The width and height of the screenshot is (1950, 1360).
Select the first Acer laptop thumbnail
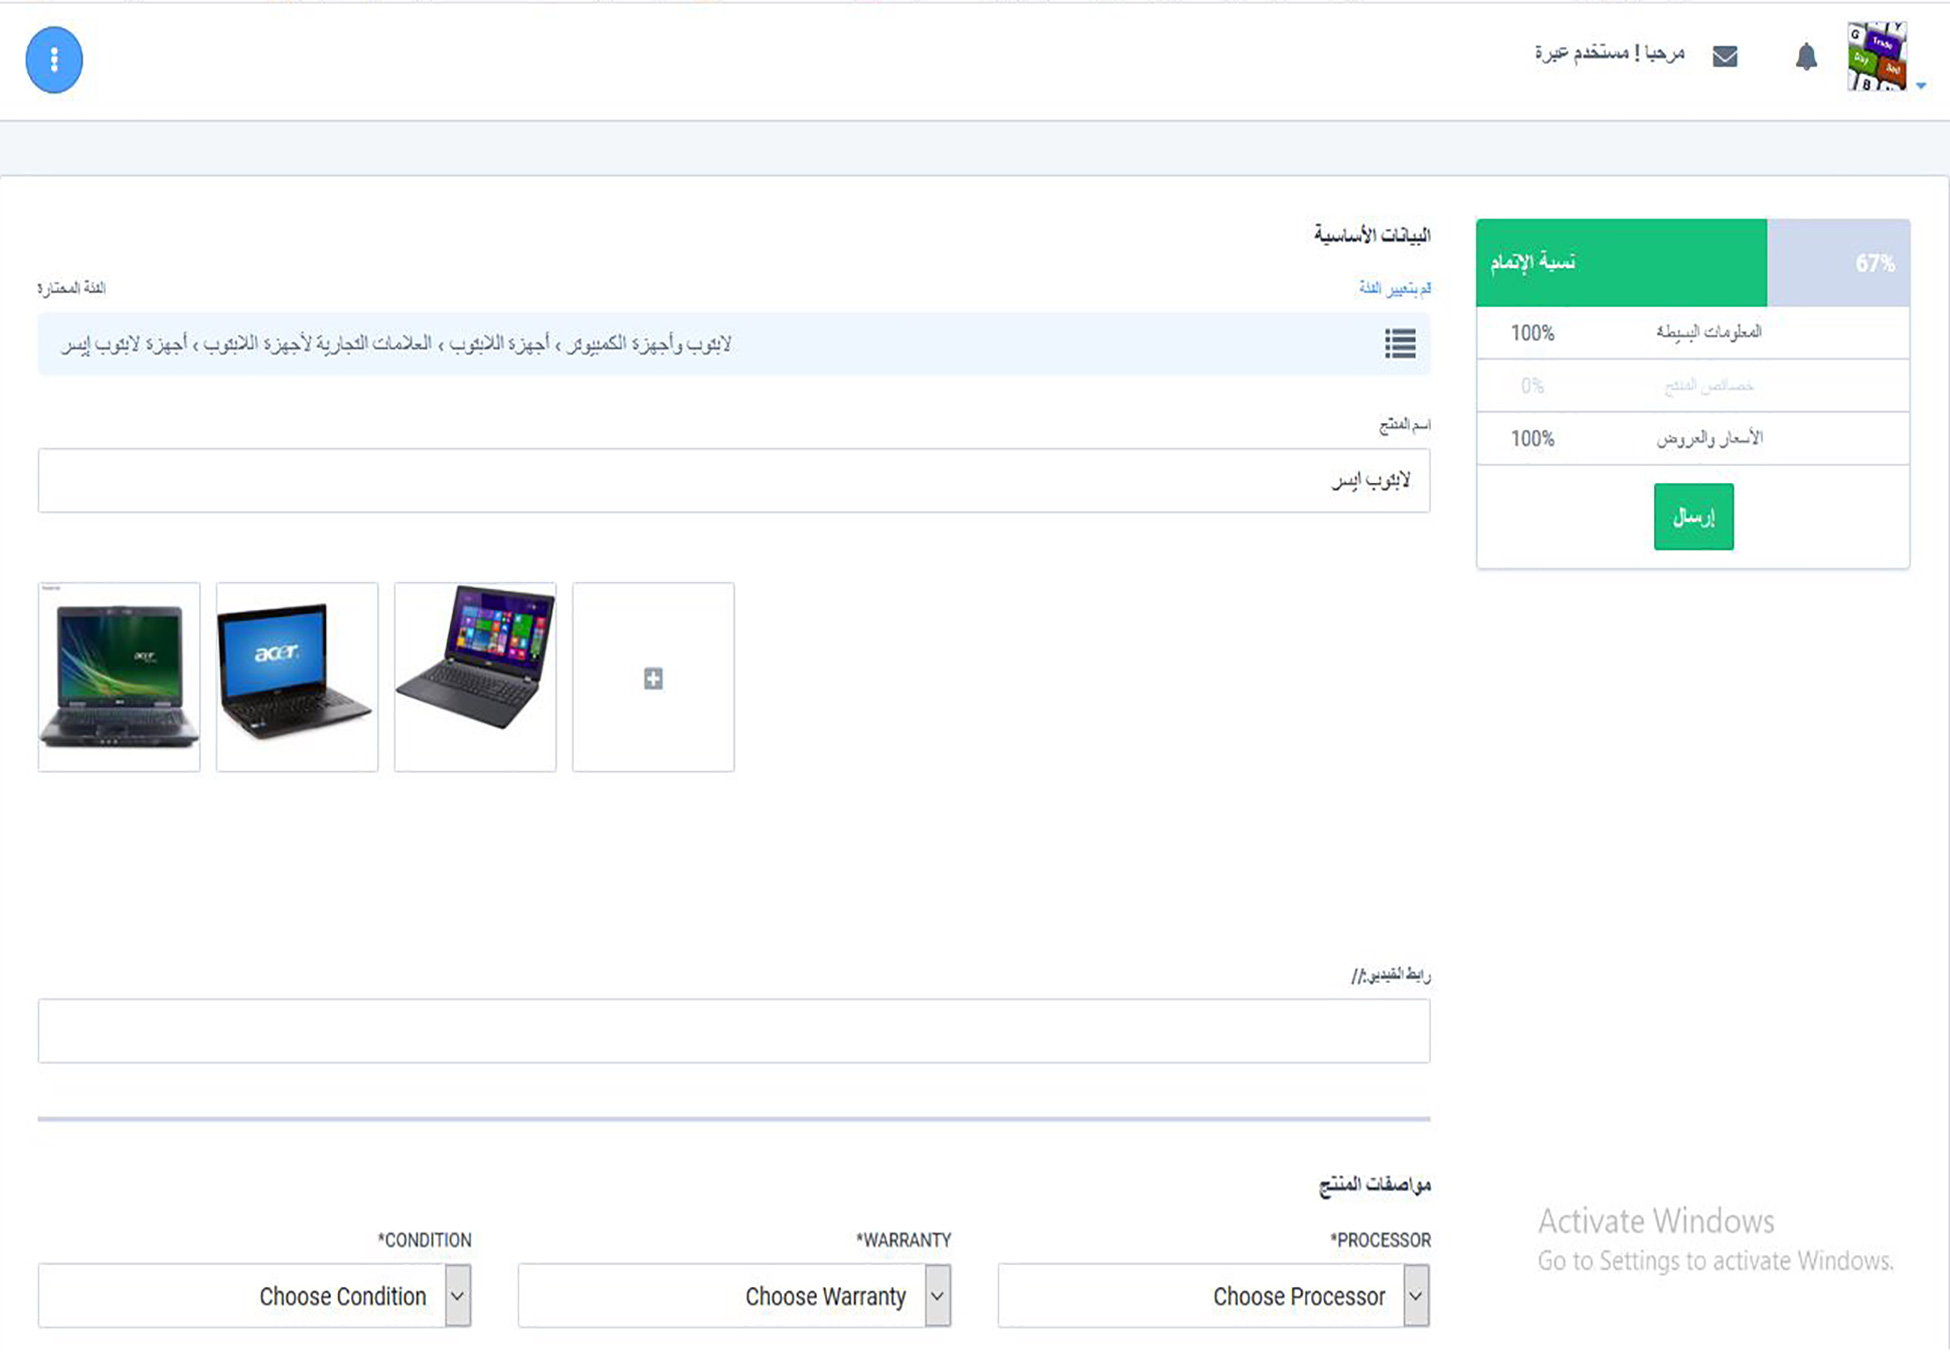click(119, 677)
